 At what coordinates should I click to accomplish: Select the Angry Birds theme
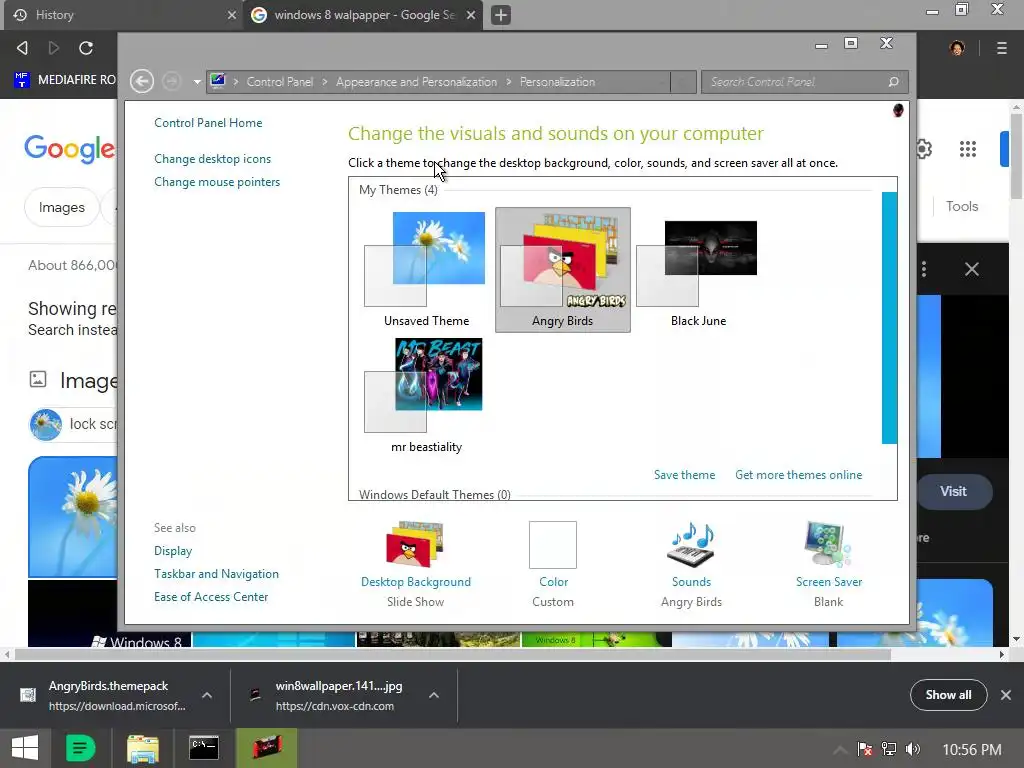click(x=562, y=269)
